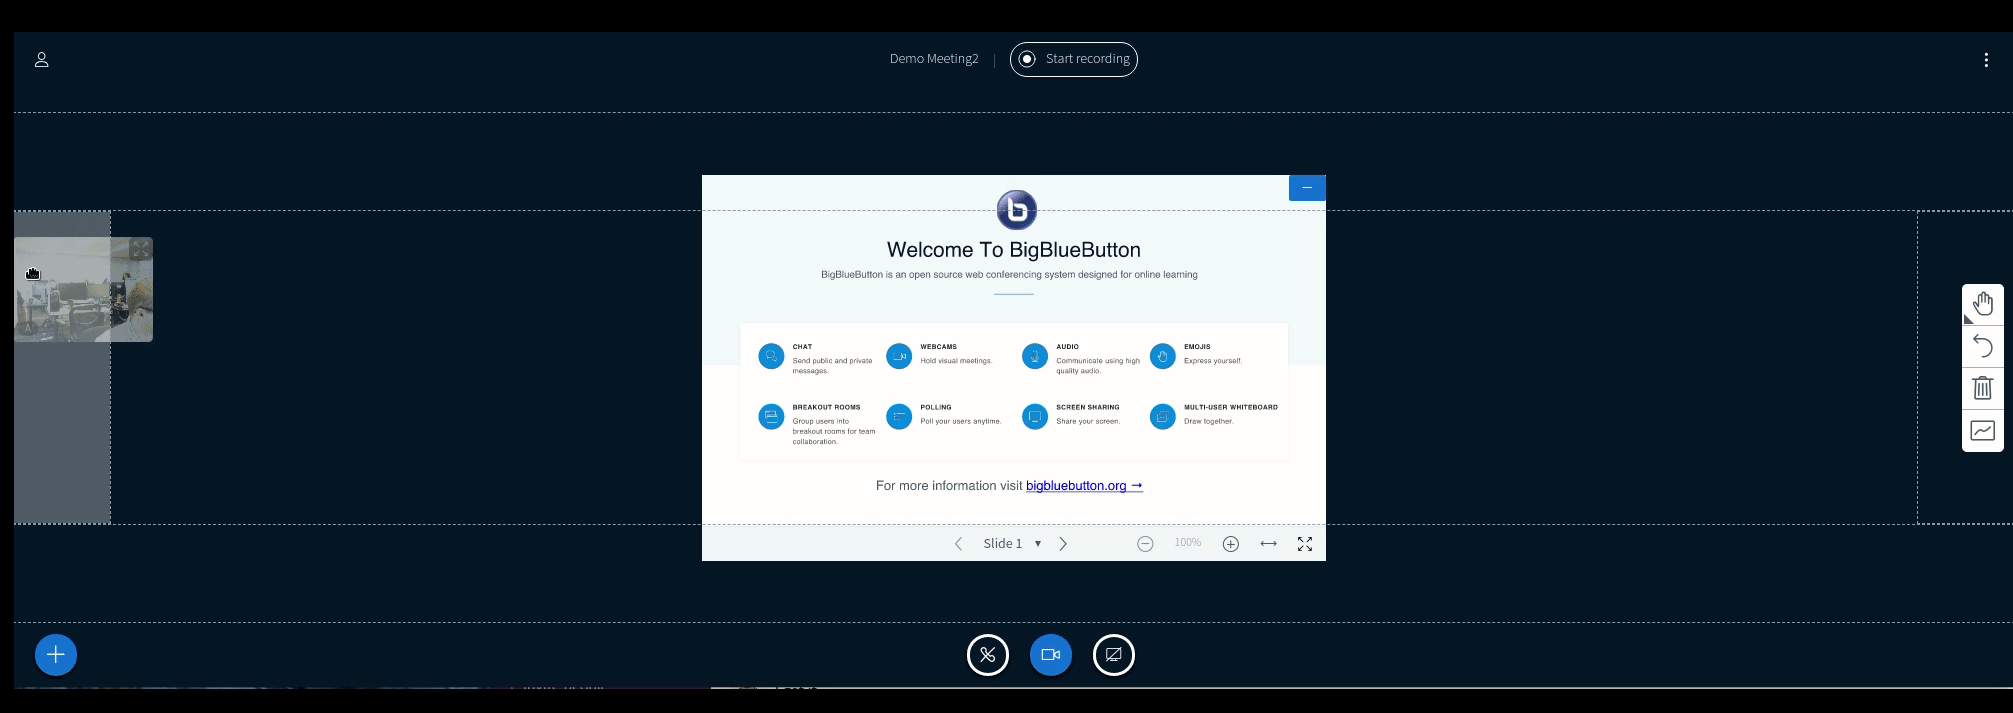Select the Pan hand whiteboard tool

point(1983,304)
